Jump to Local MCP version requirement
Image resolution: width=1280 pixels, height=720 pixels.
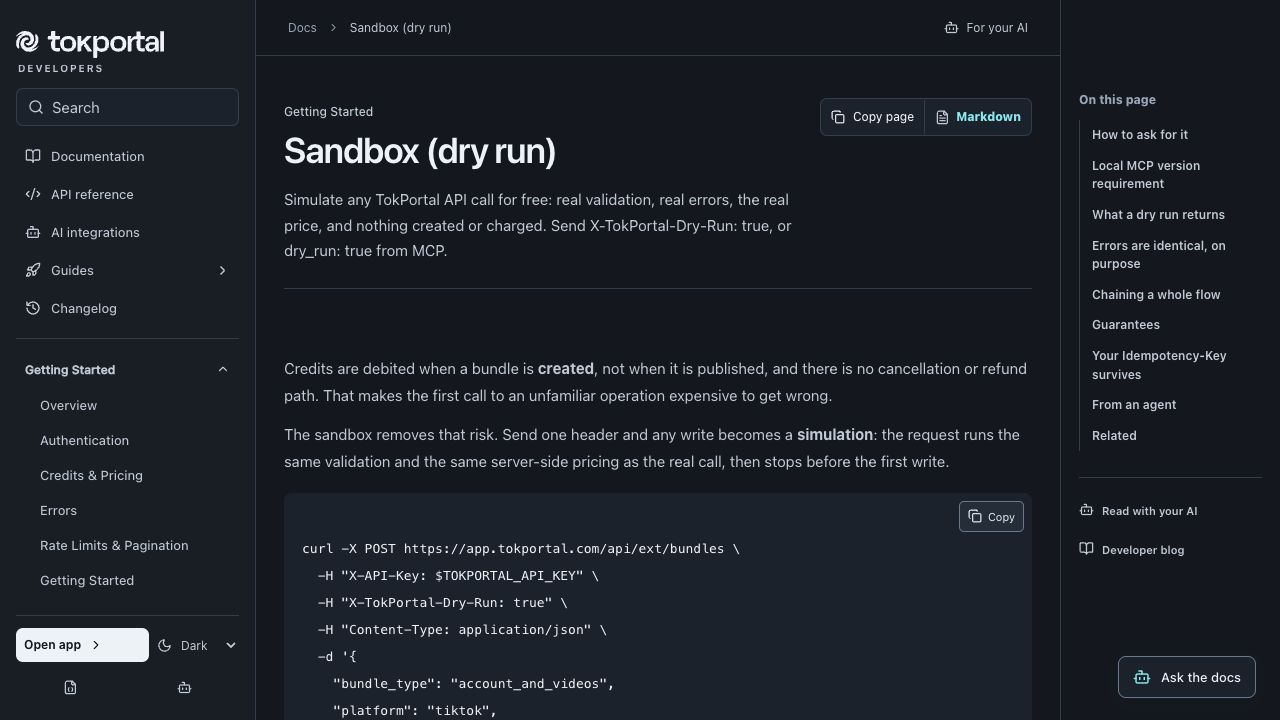point(1146,174)
